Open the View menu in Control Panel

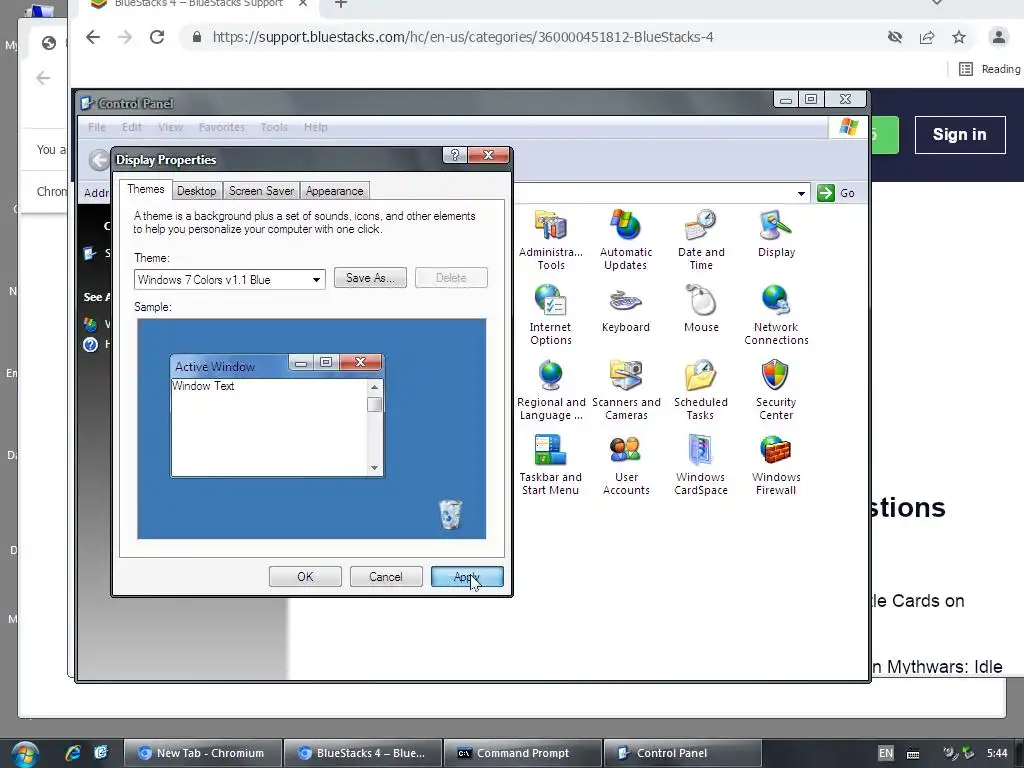point(170,127)
